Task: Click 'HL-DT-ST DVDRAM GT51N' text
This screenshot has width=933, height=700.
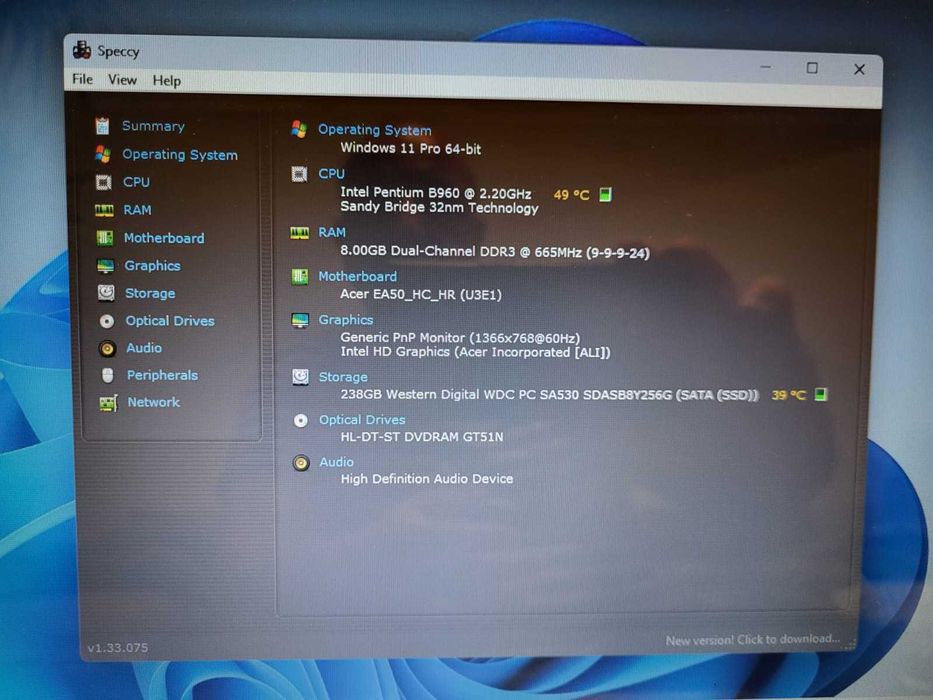Action: click(422, 436)
